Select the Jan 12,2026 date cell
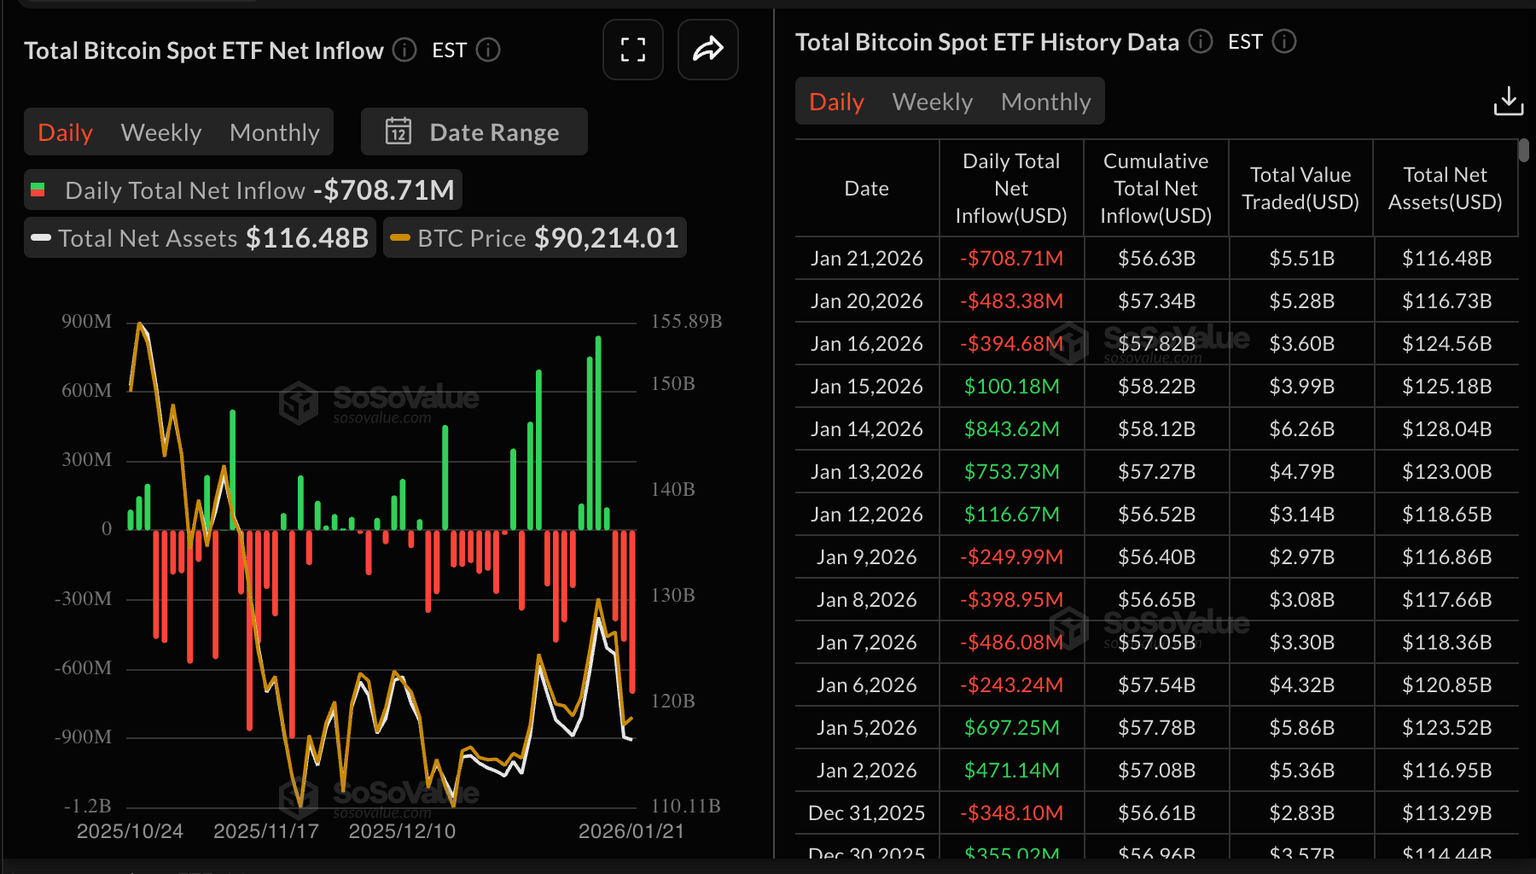The image size is (1536, 874). (x=867, y=515)
